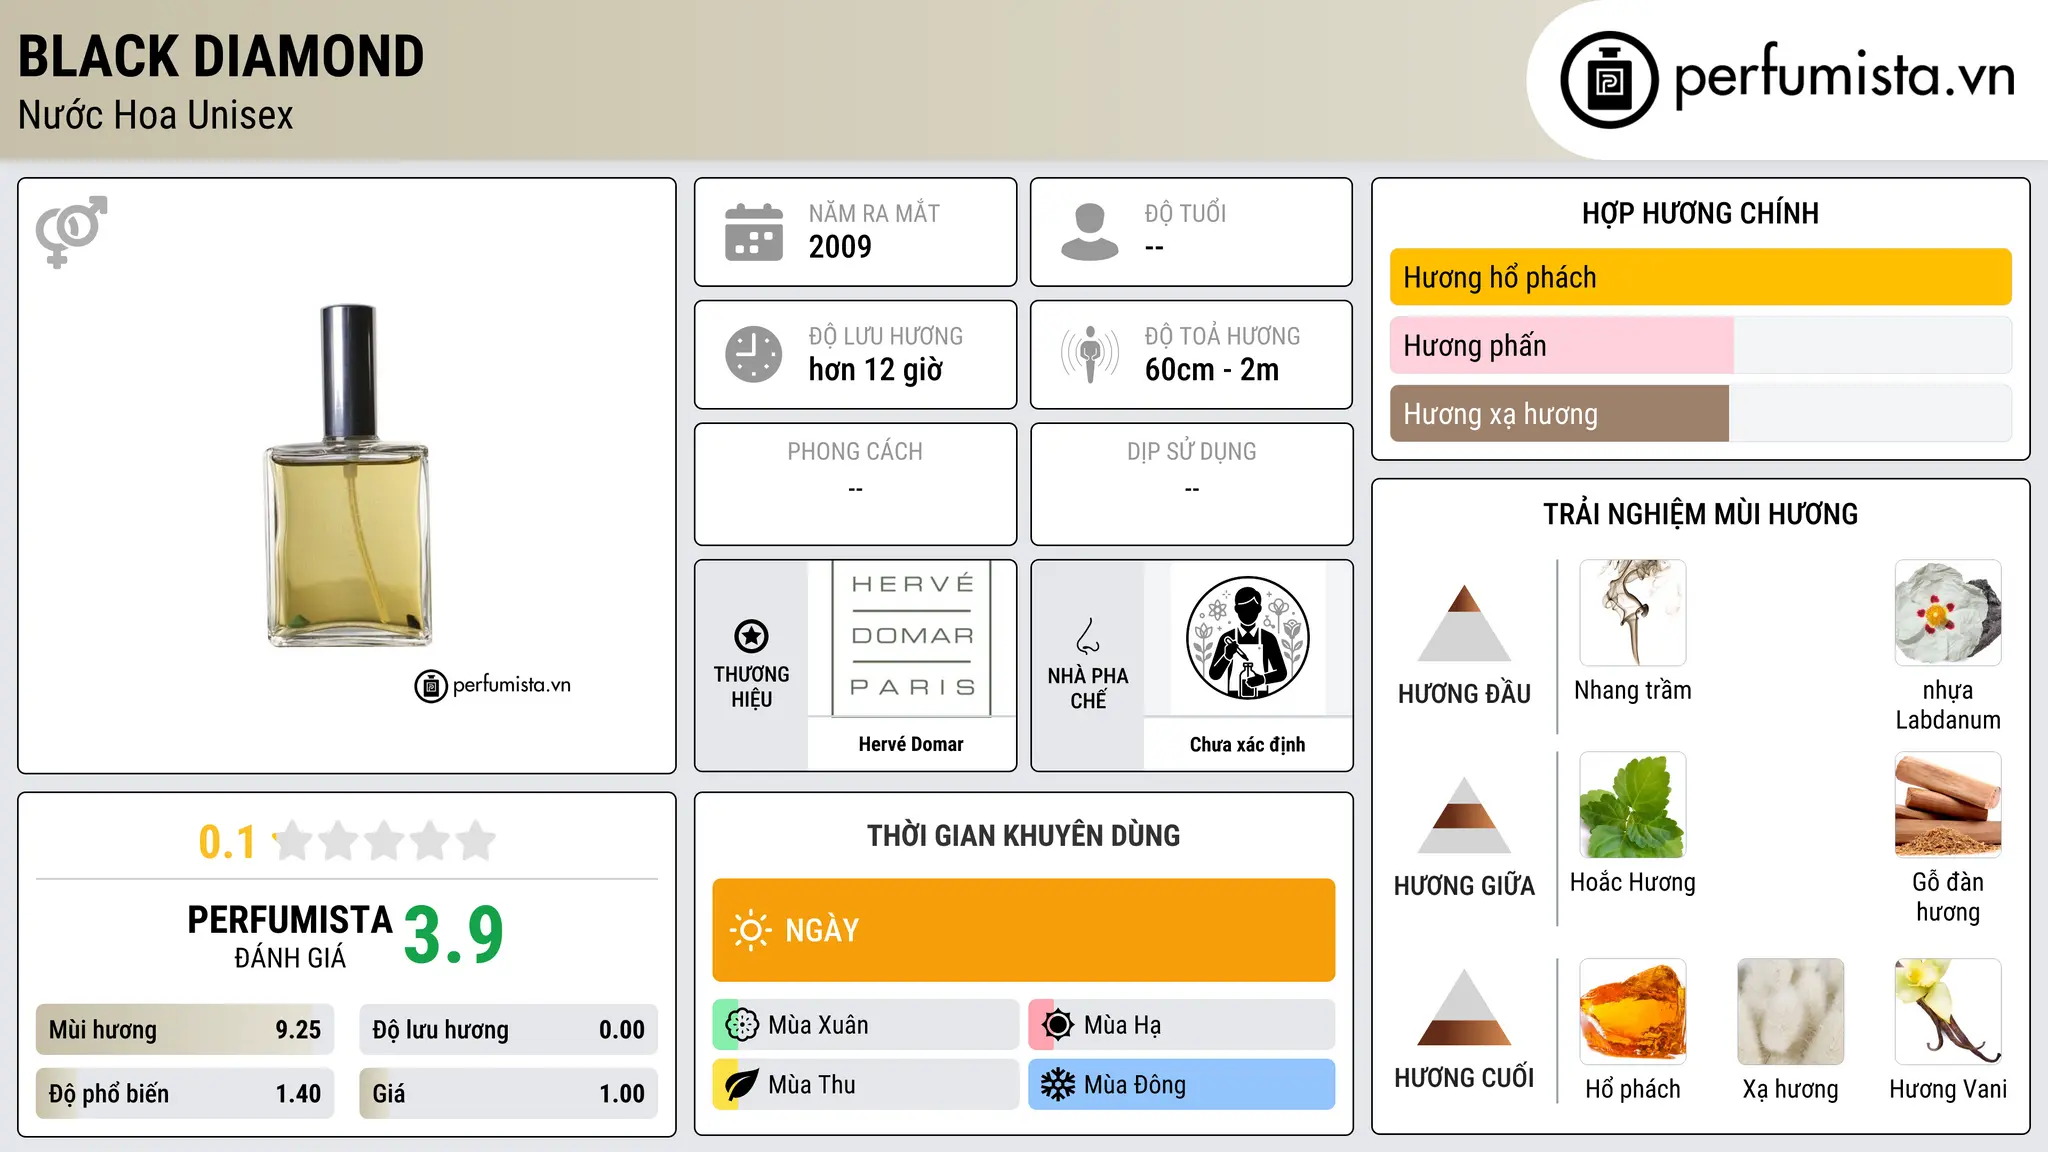Click the sun icon for Mùa Hạ
The image size is (2048, 1152).
click(x=1058, y=1025)
